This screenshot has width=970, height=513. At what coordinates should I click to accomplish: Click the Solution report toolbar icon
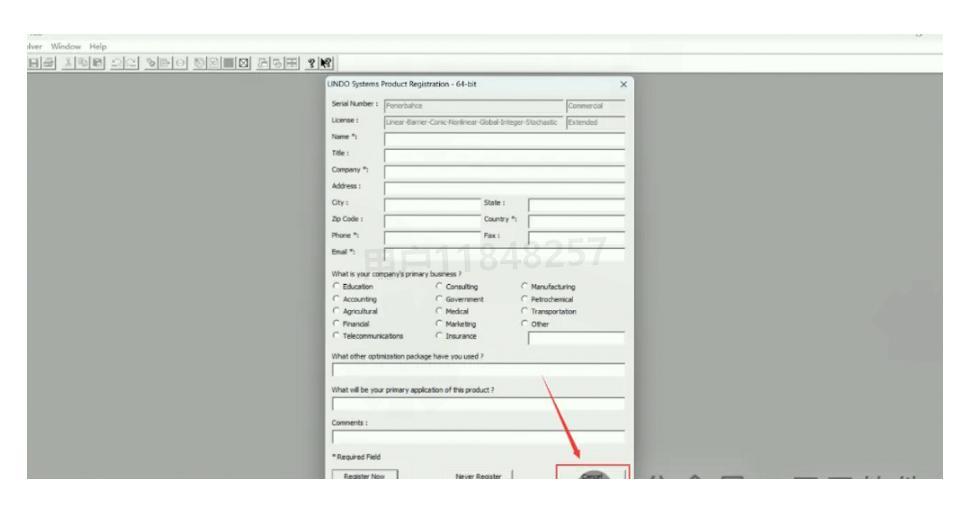pos(213,63)
